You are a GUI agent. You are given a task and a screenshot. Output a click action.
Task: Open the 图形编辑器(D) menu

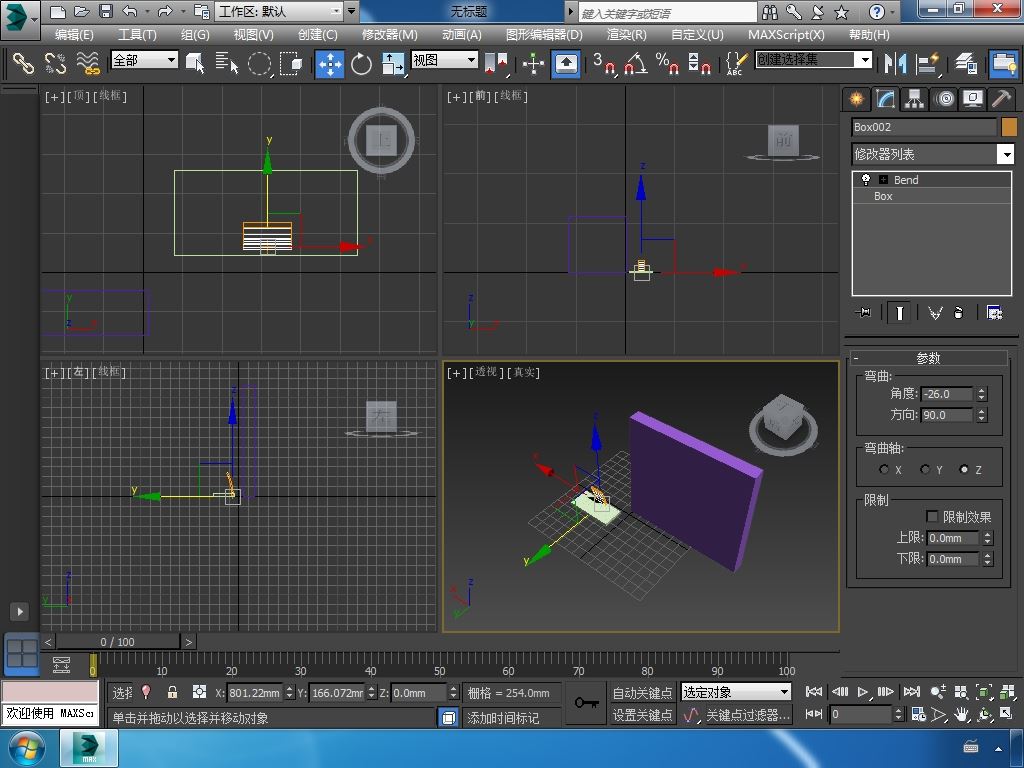click(x=544, y=35)
